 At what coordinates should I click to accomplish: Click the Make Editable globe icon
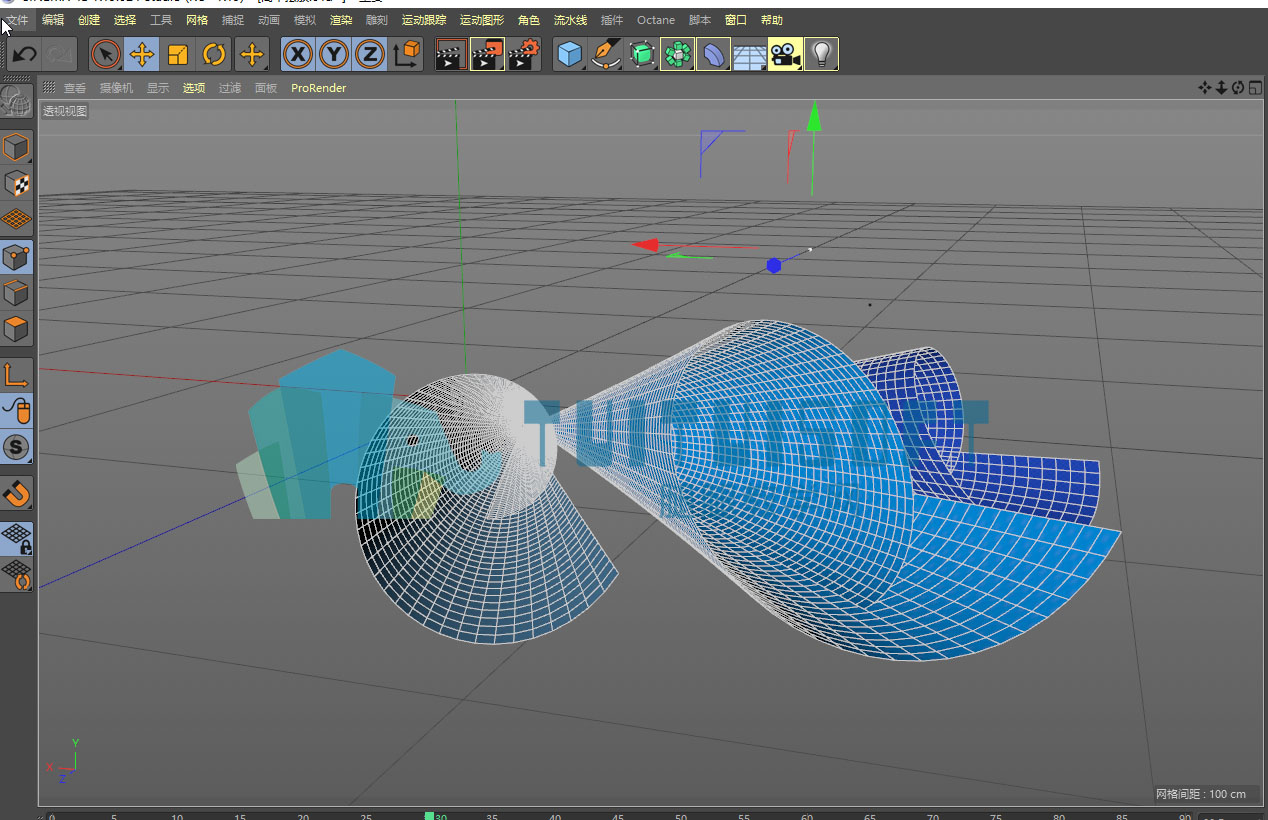click(16, 102)
